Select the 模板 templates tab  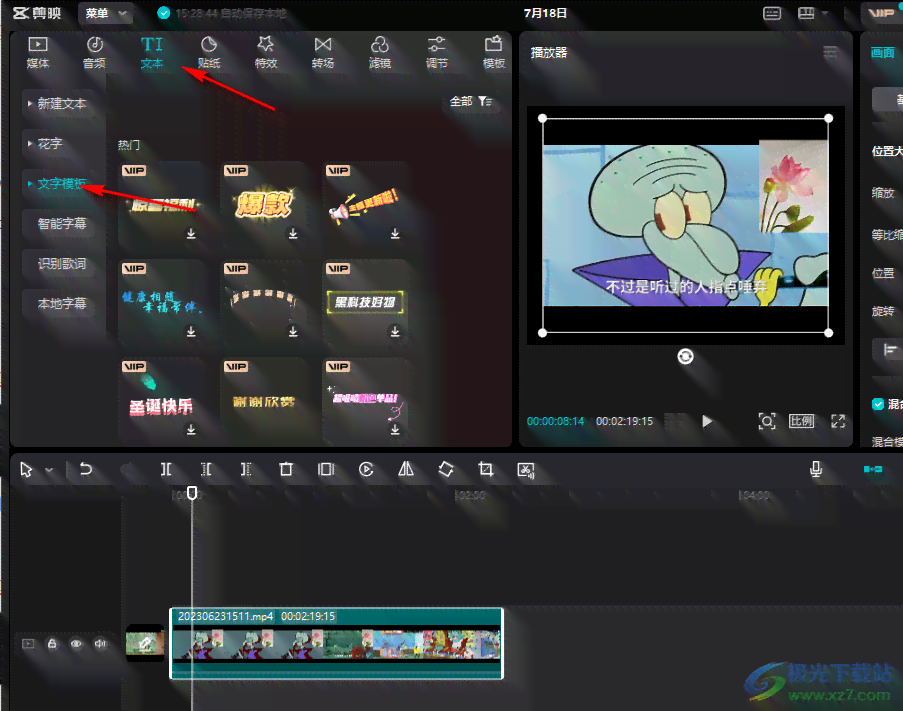tap(494, 52)
